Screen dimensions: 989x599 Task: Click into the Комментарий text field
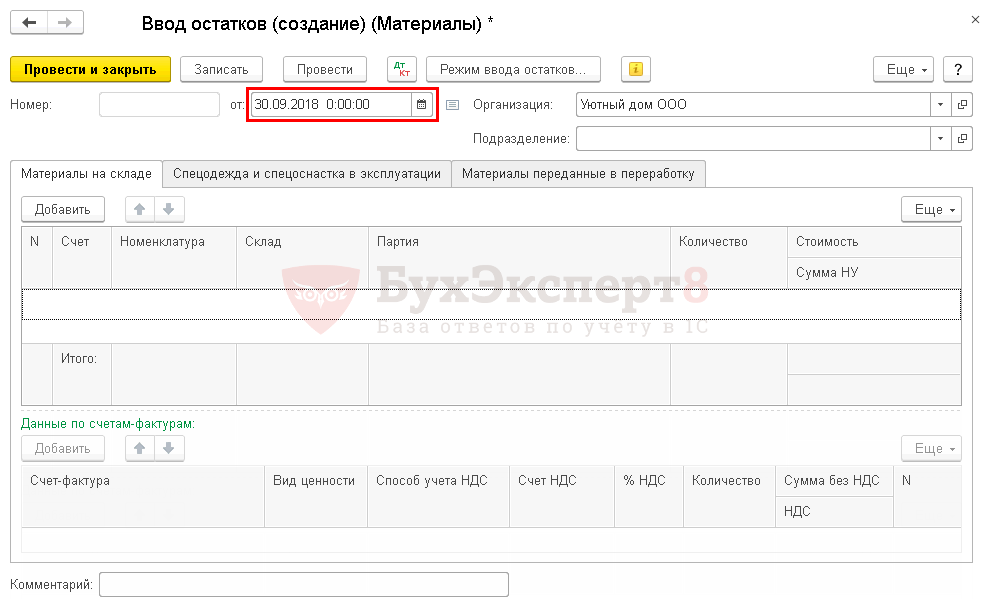pos(304,584)
